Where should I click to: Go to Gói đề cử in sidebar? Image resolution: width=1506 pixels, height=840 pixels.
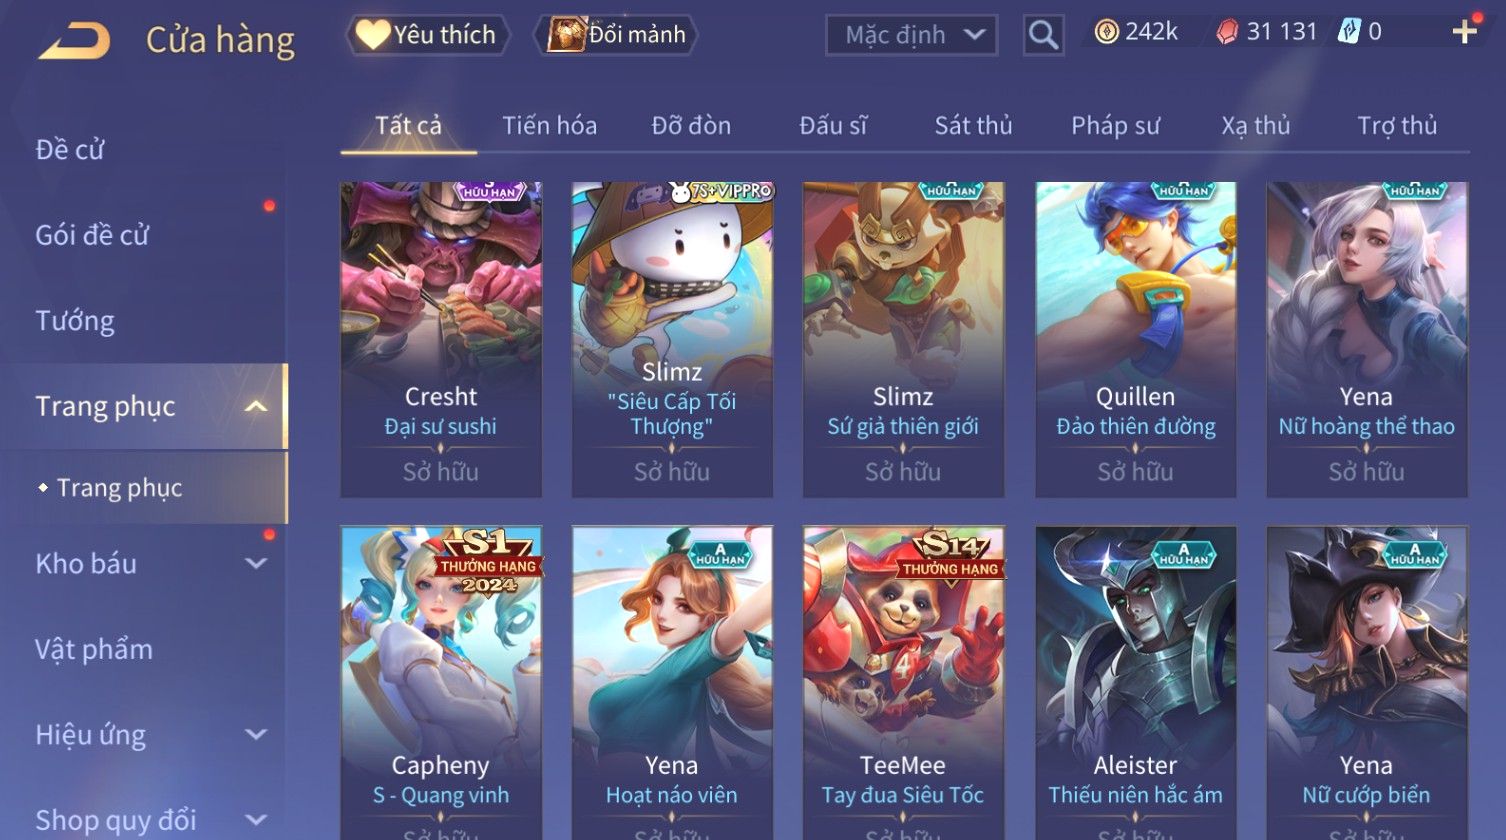92,236
